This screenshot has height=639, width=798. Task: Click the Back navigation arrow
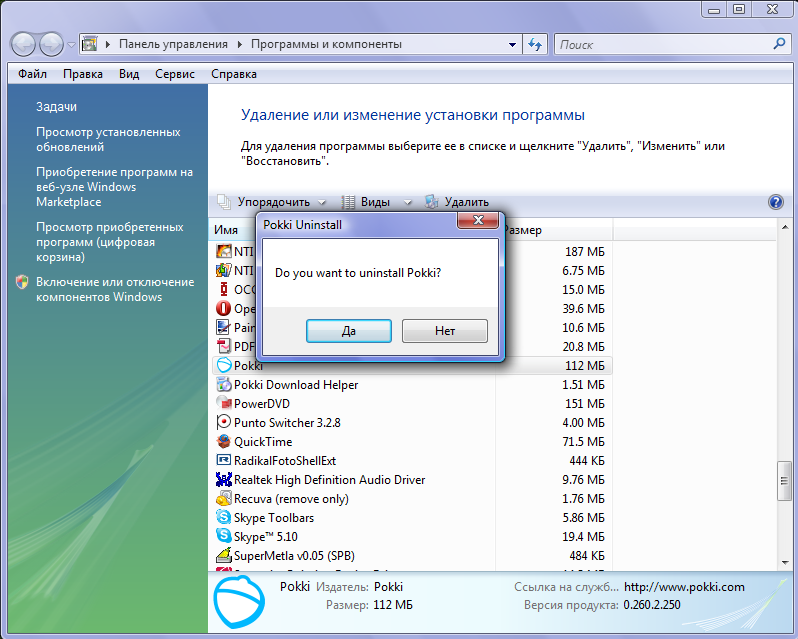coord(23,44)
